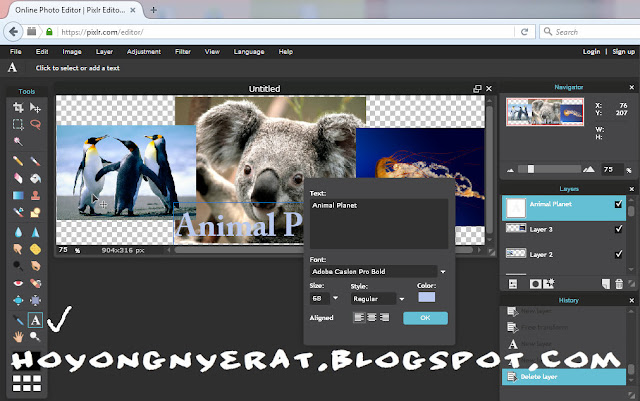
Task: Delete layer with the trash icon
Action: tap(619, 284)
